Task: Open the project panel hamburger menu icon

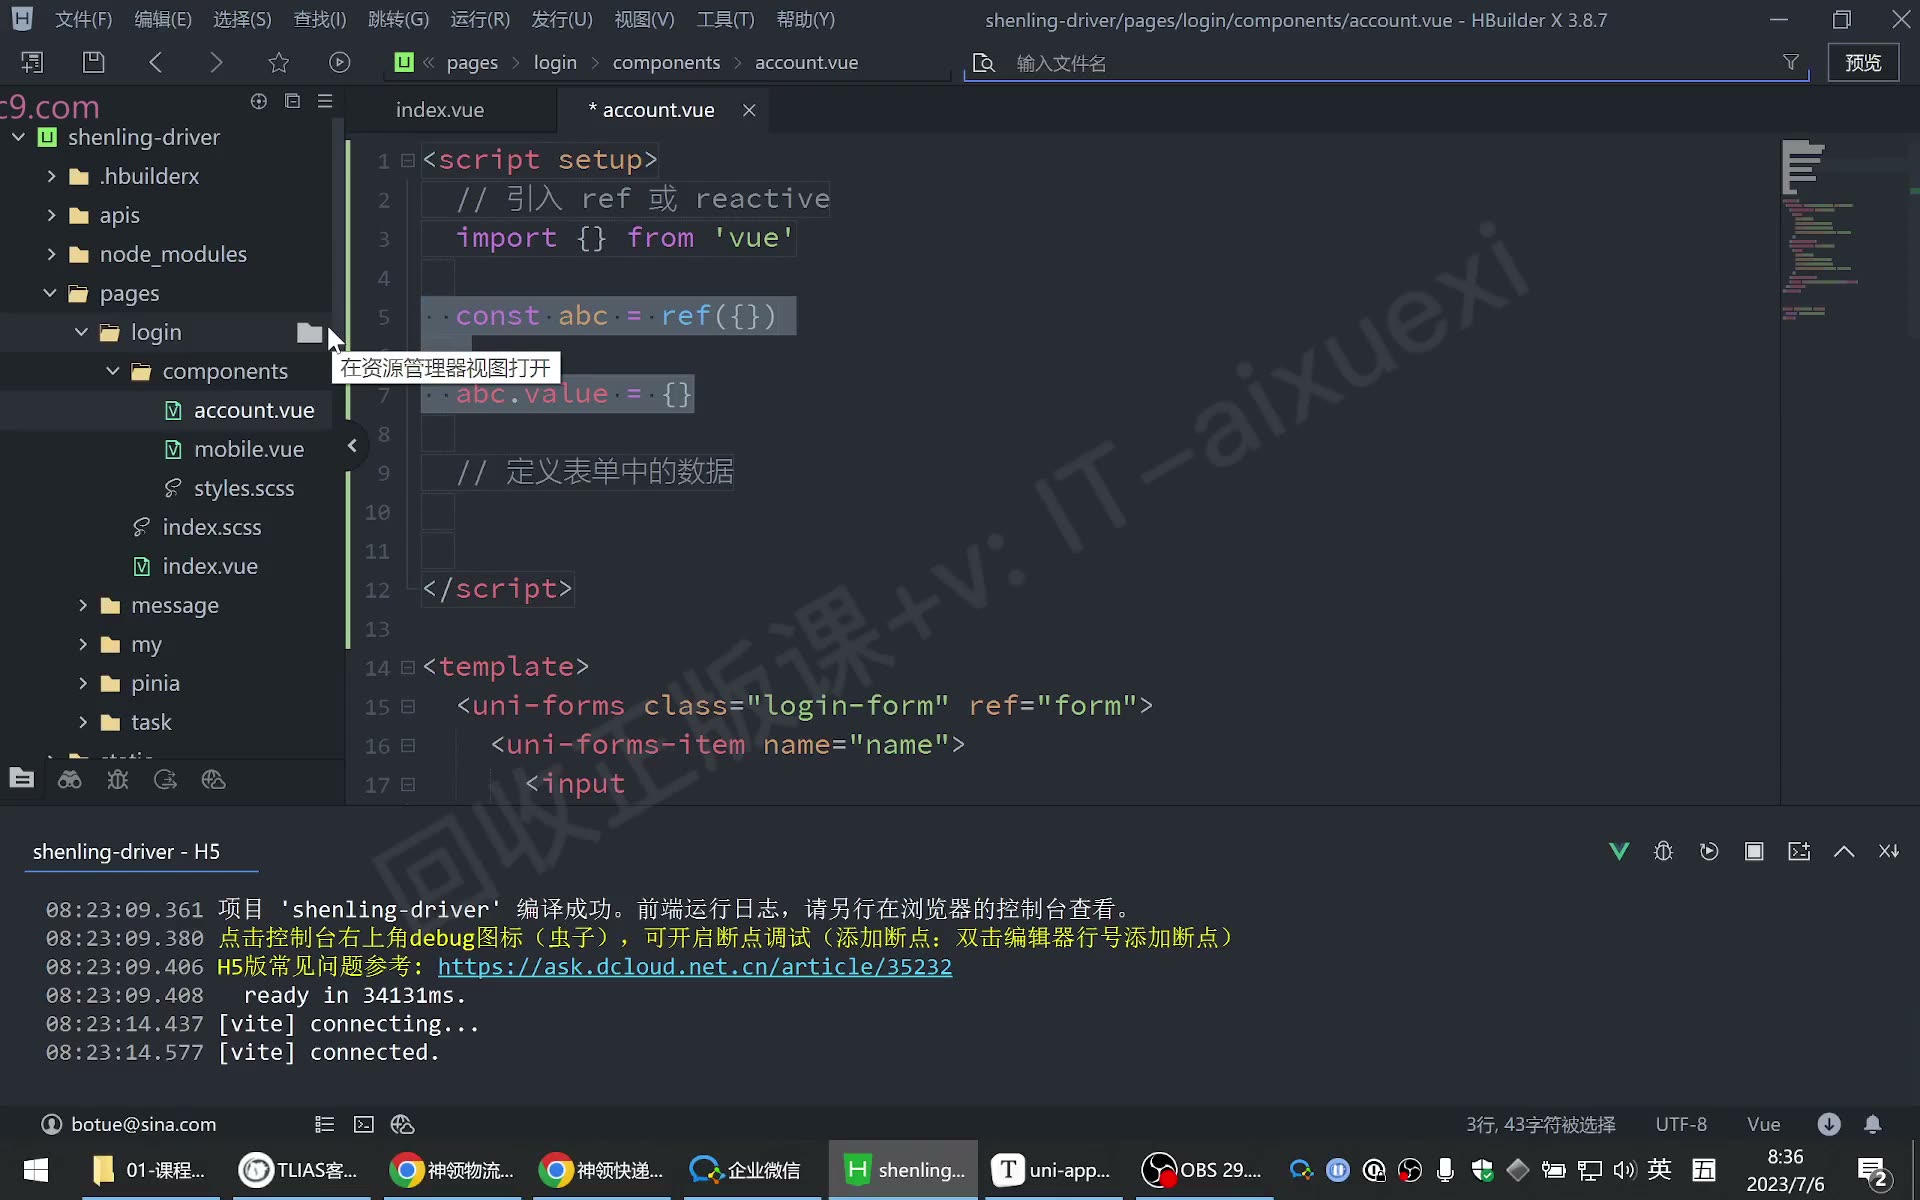Action: 325,101
